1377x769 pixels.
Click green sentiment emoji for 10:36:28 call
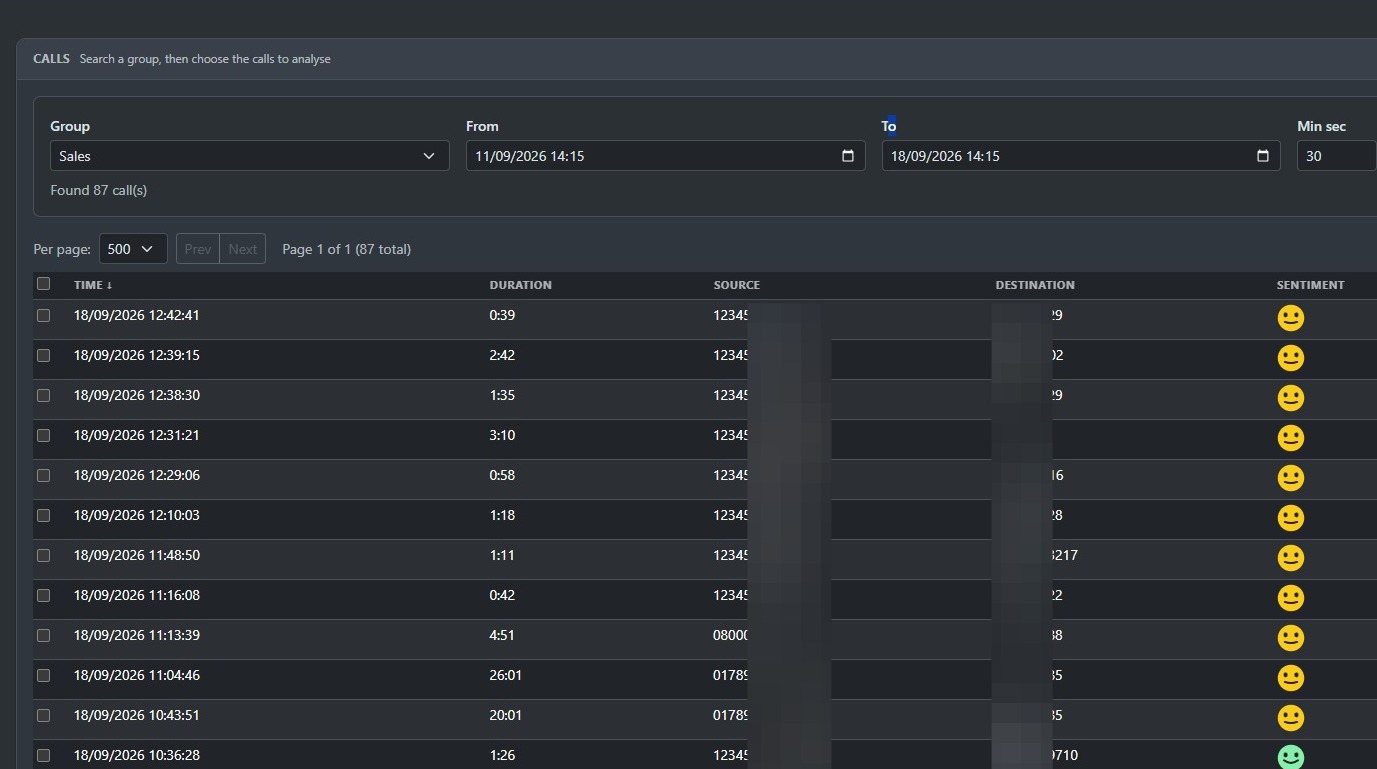click(x=1291, y=757)
